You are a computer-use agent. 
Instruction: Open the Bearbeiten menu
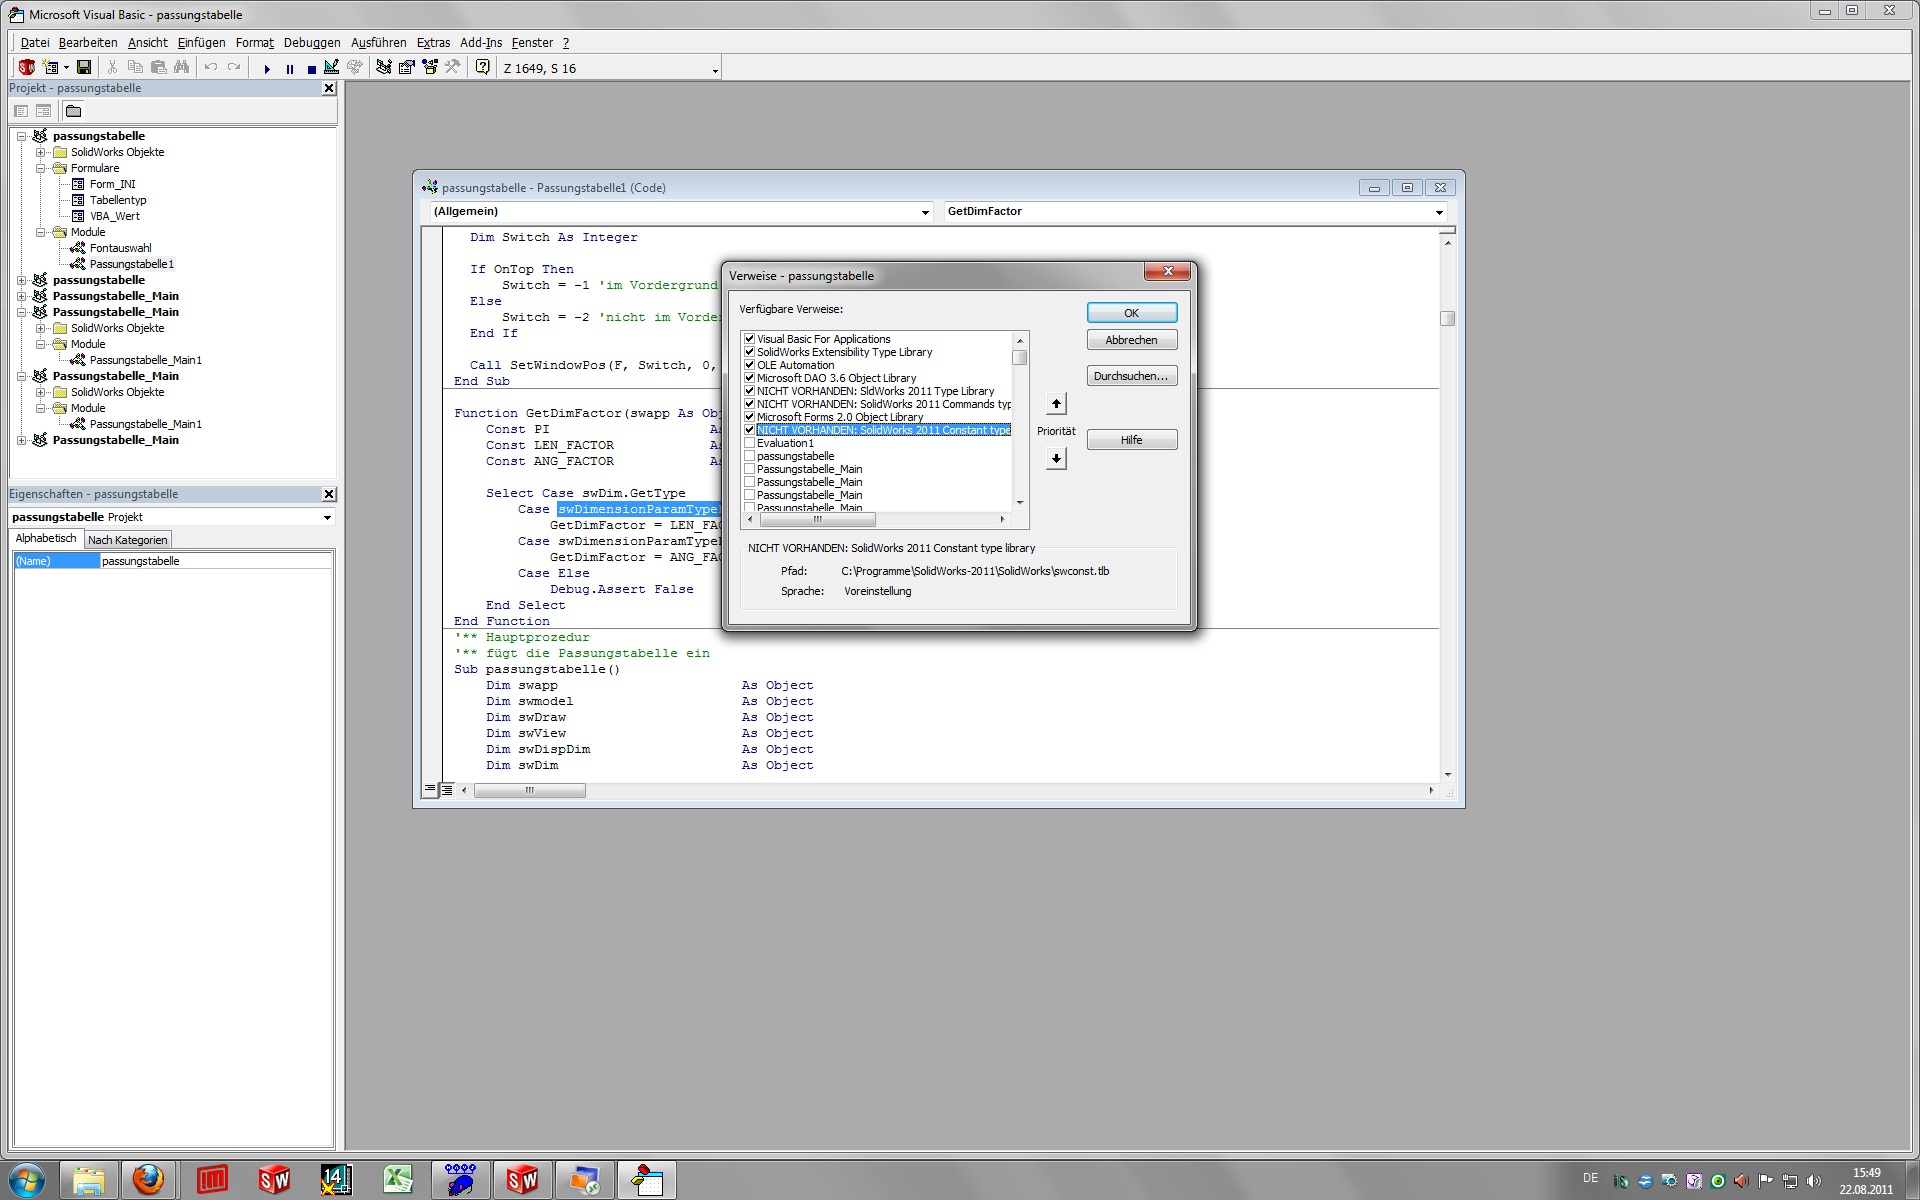click(87, 43)
